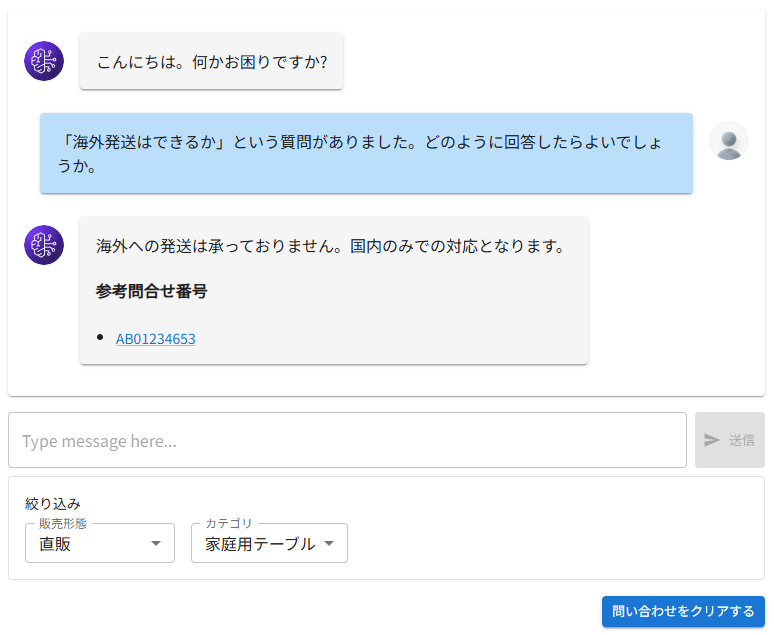Click the bot avatar next to the shipping answer

(44, 245)
